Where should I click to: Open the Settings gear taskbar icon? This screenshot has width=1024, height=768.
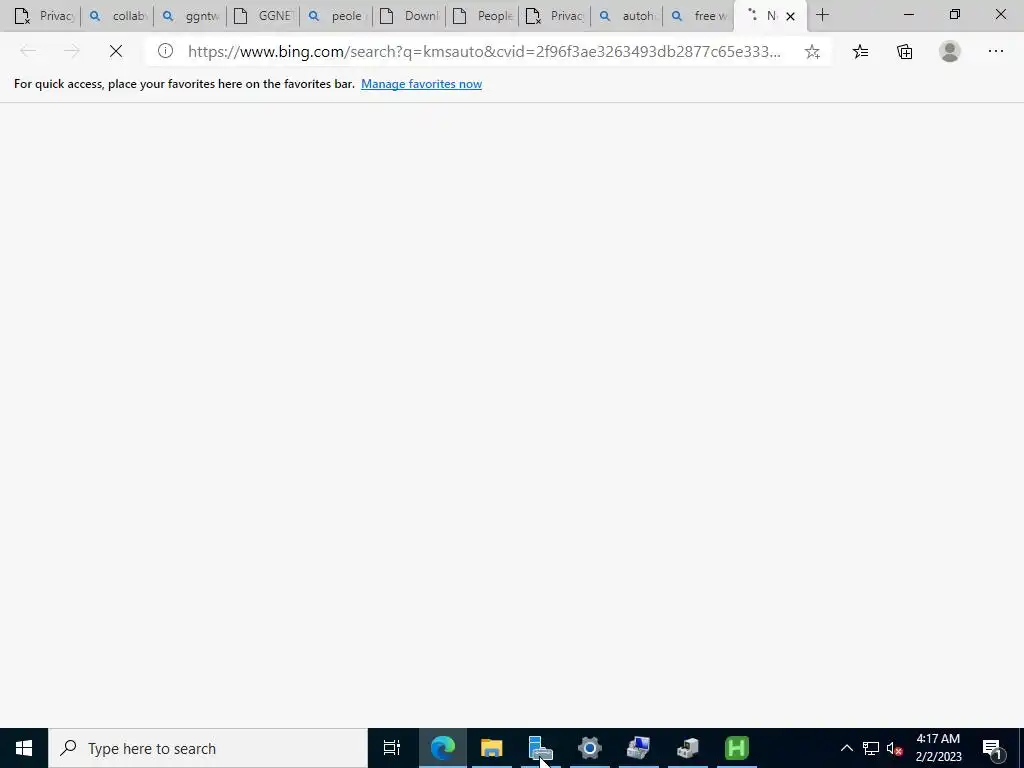point(589,748)
